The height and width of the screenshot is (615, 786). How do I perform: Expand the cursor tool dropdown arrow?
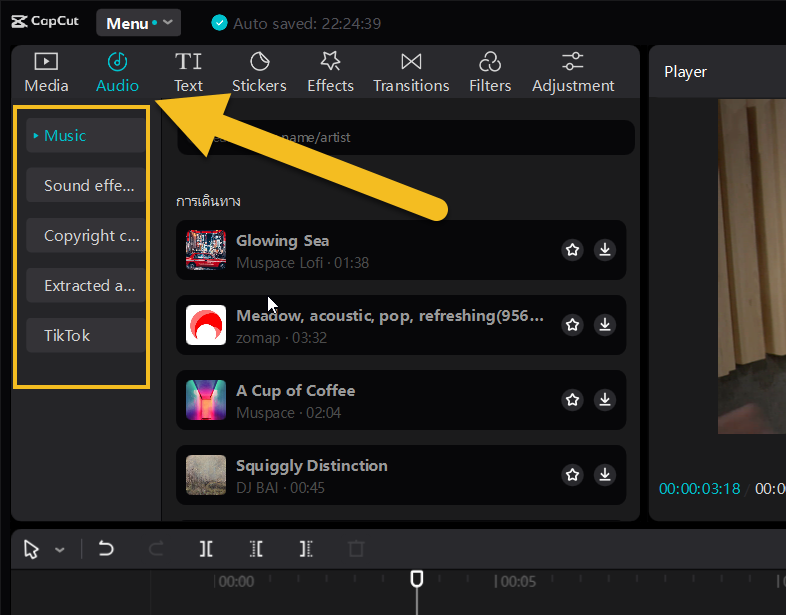60,550
